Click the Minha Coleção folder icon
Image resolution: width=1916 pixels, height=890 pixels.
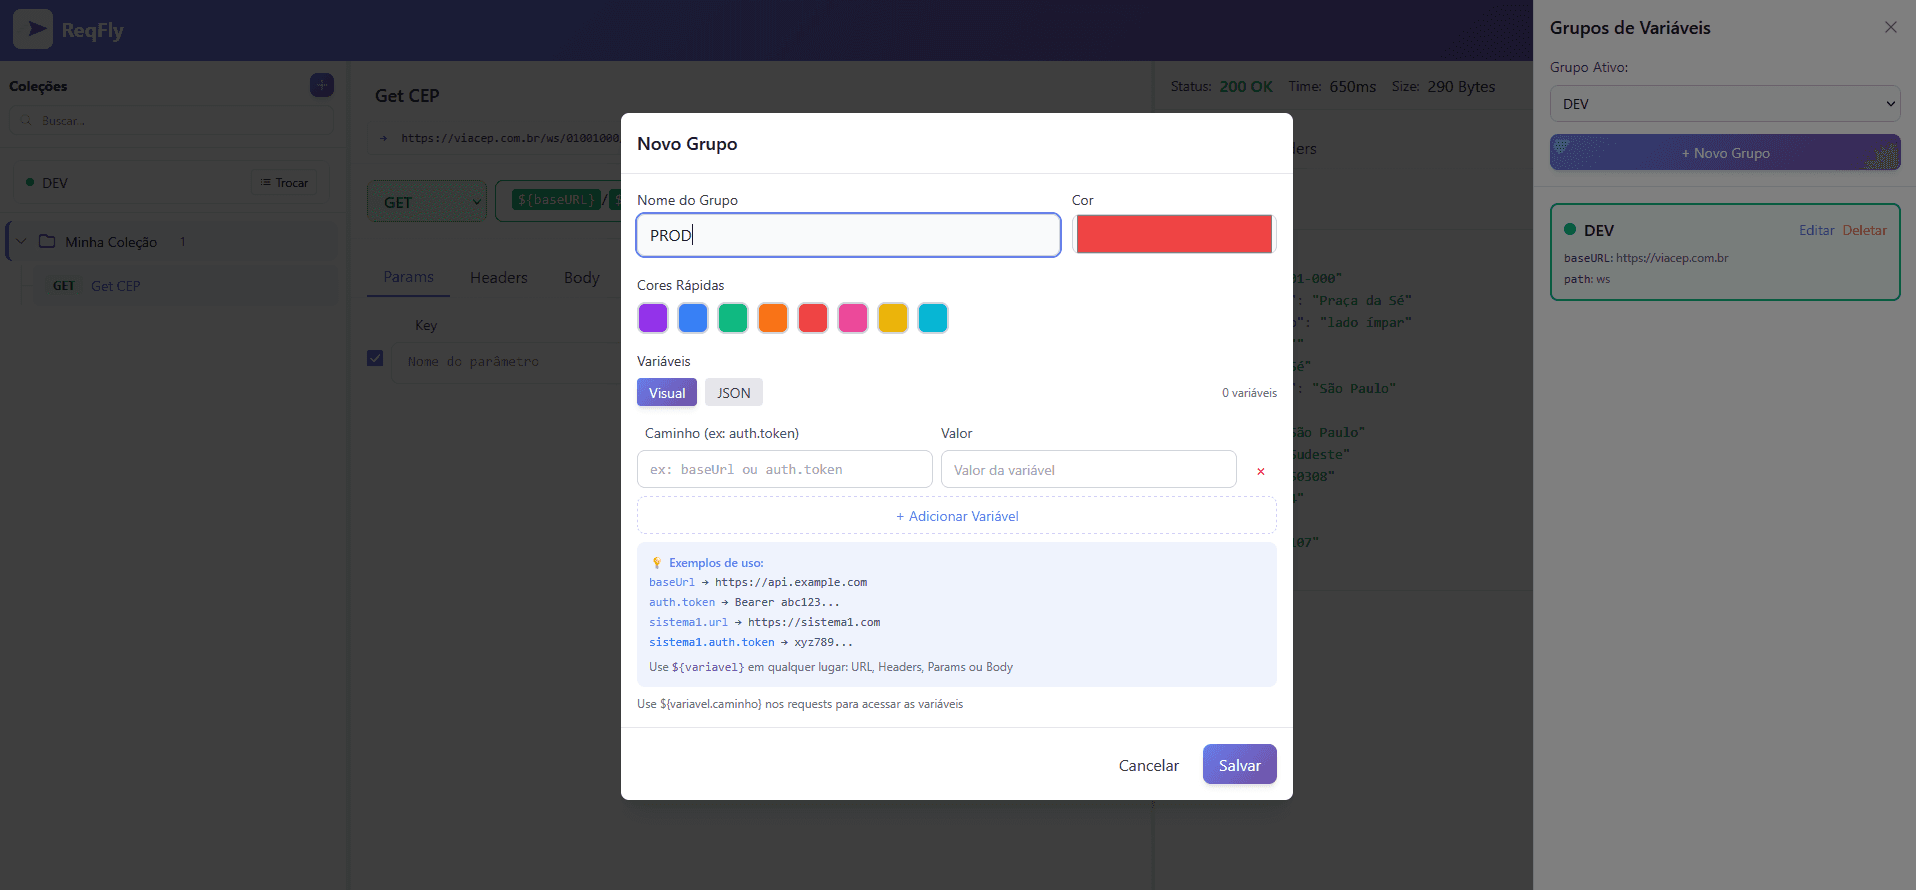click(x=47, y=241)
